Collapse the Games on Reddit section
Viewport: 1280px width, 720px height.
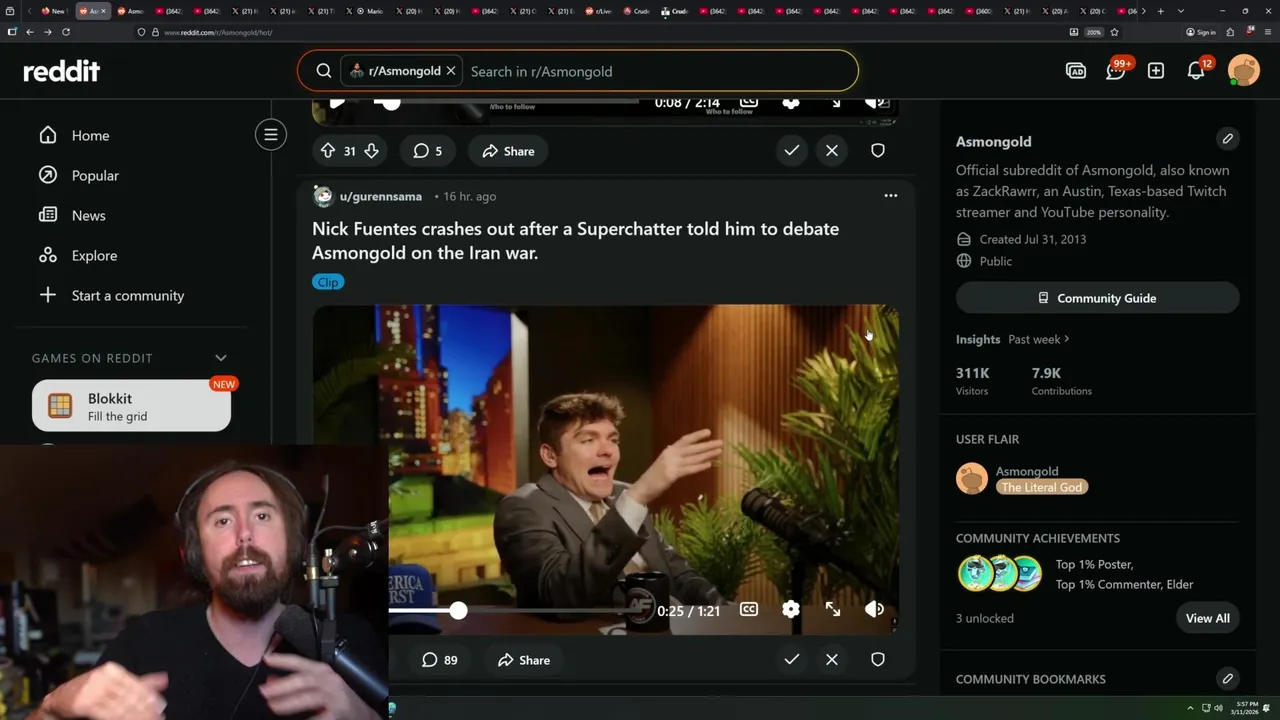221,358
